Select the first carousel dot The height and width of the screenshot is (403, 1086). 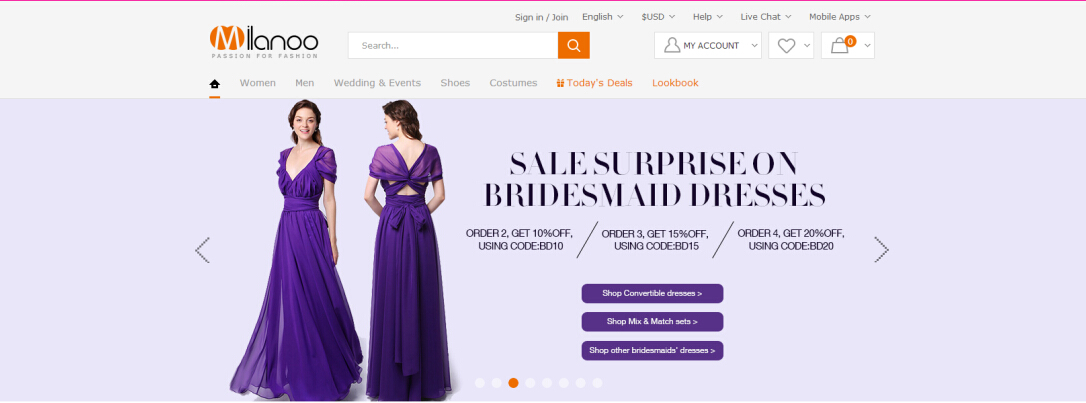[480, 383]
